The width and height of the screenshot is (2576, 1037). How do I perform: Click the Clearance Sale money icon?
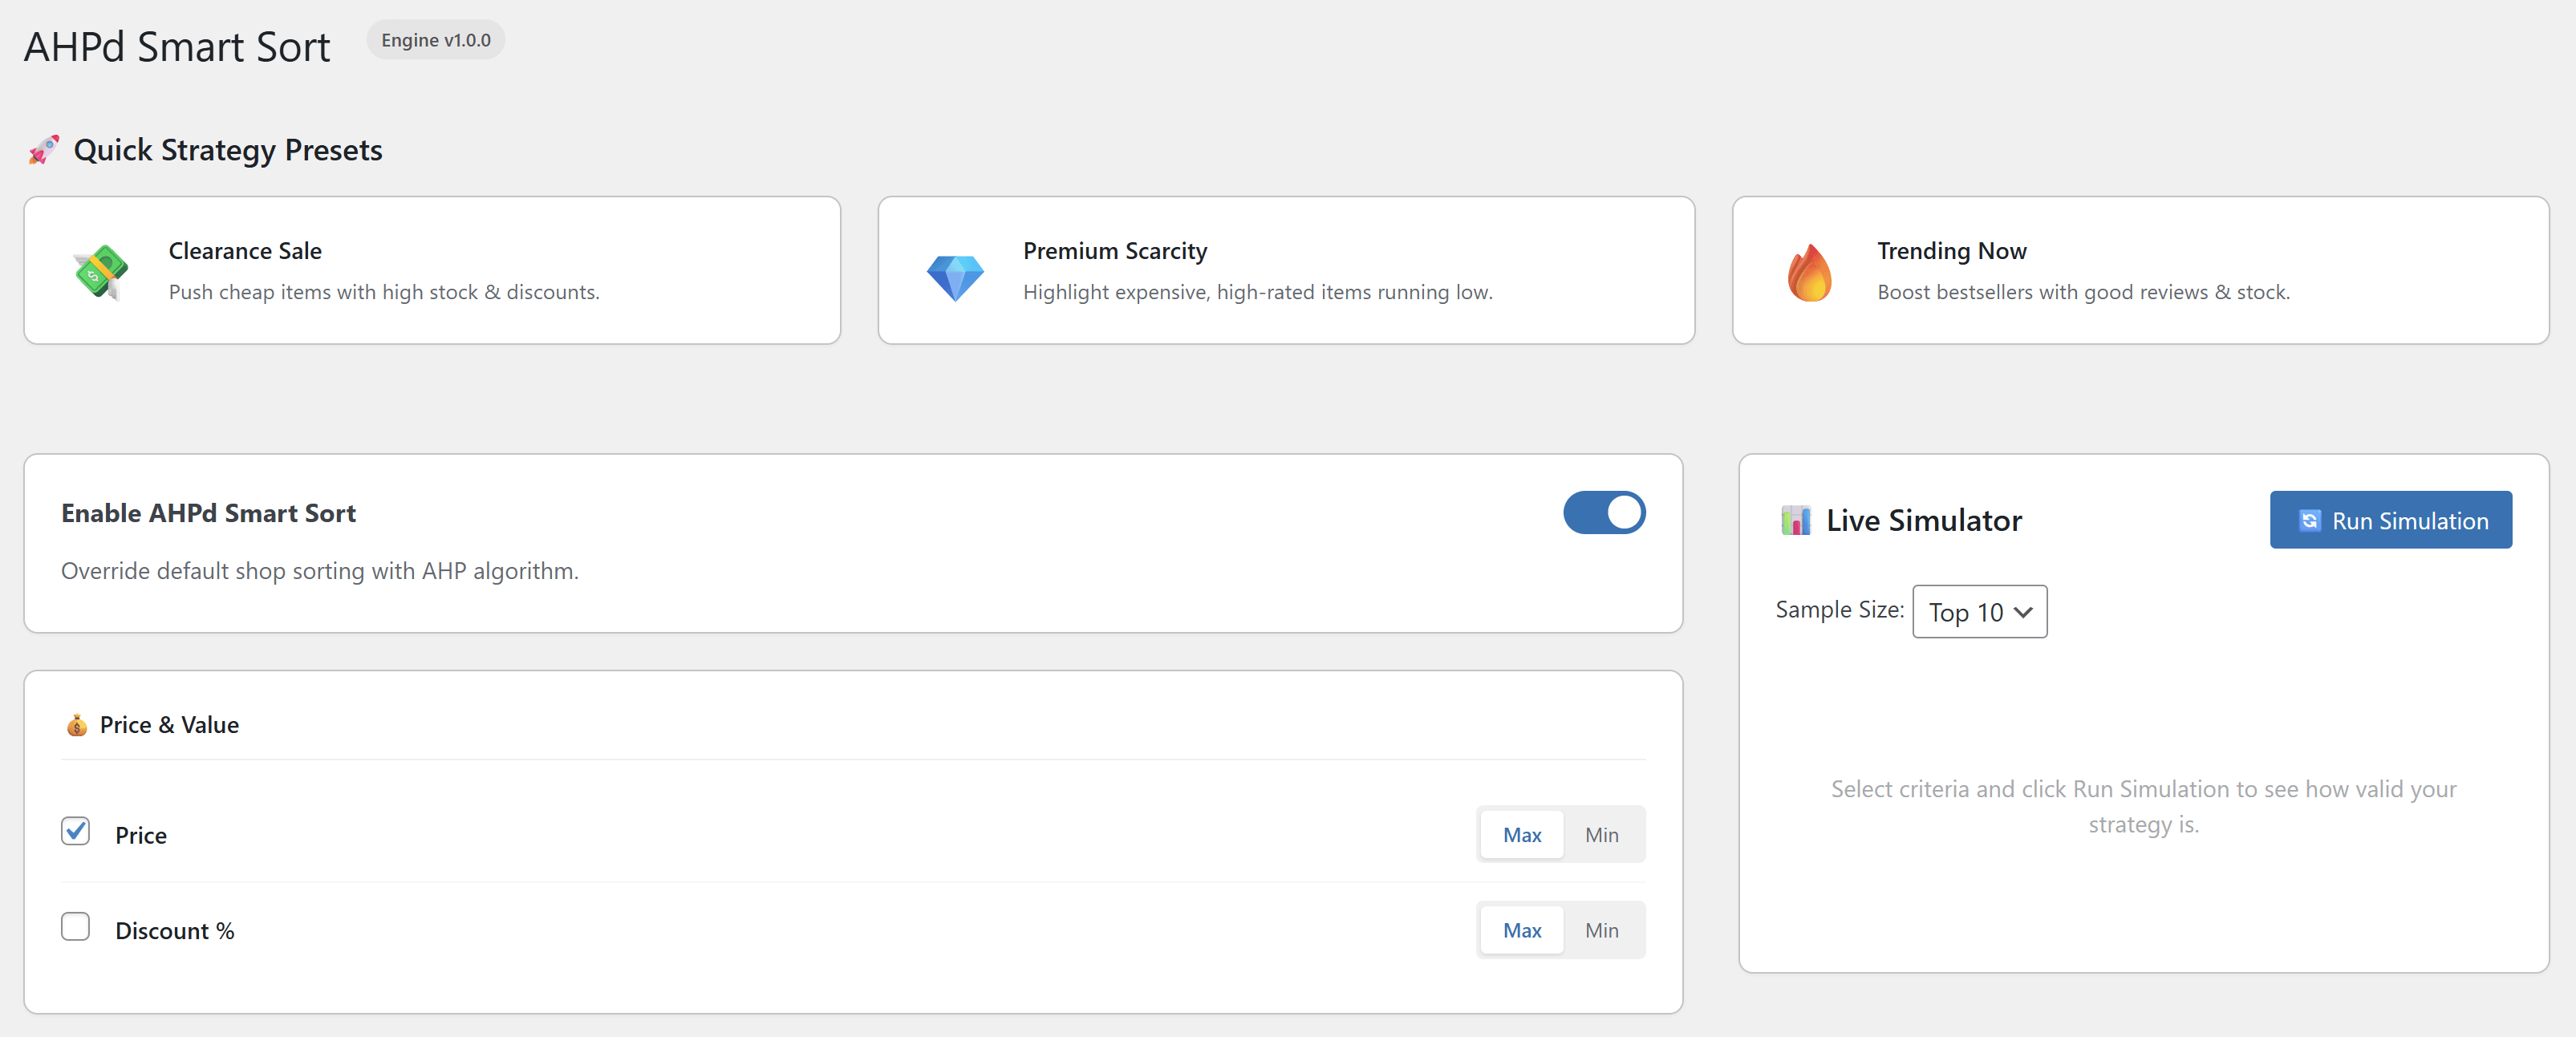tap(100, 271)
